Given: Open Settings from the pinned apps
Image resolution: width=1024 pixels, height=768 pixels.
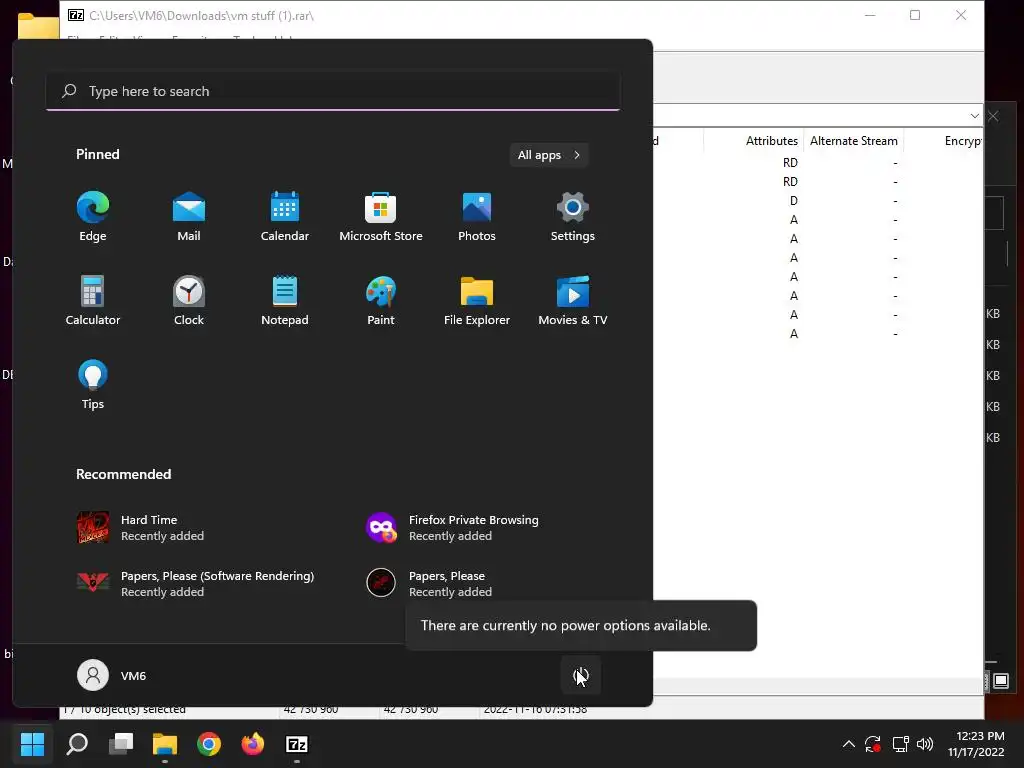Looking at the screenshot, I should pyautogui.click(x=573, y=217).
